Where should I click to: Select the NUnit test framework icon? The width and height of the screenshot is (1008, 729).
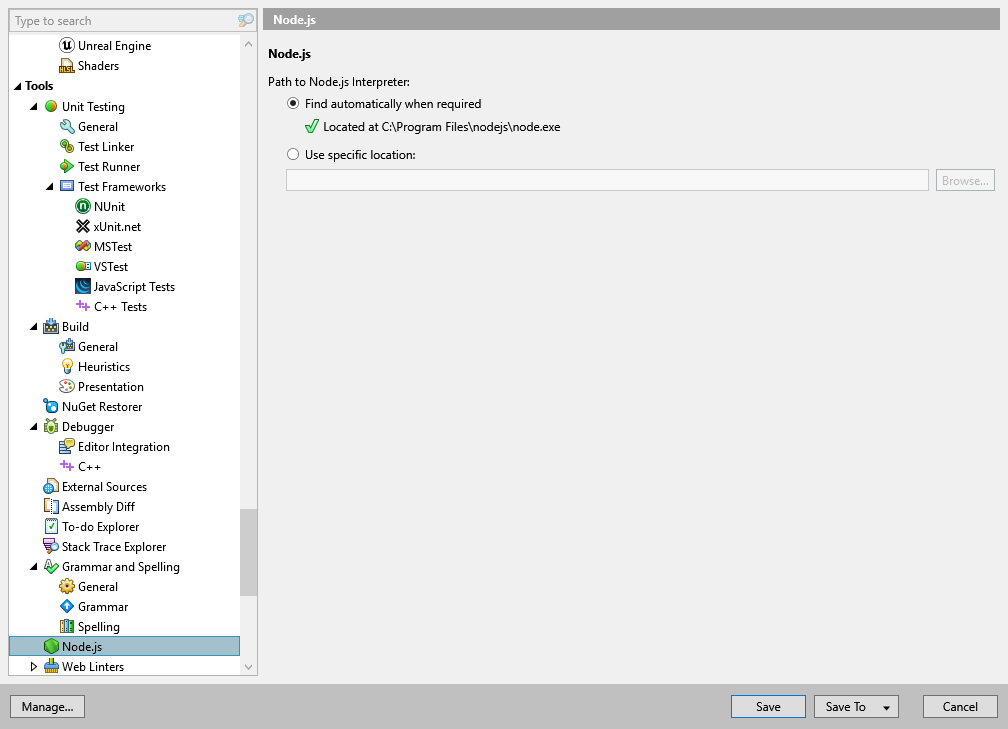85,206
